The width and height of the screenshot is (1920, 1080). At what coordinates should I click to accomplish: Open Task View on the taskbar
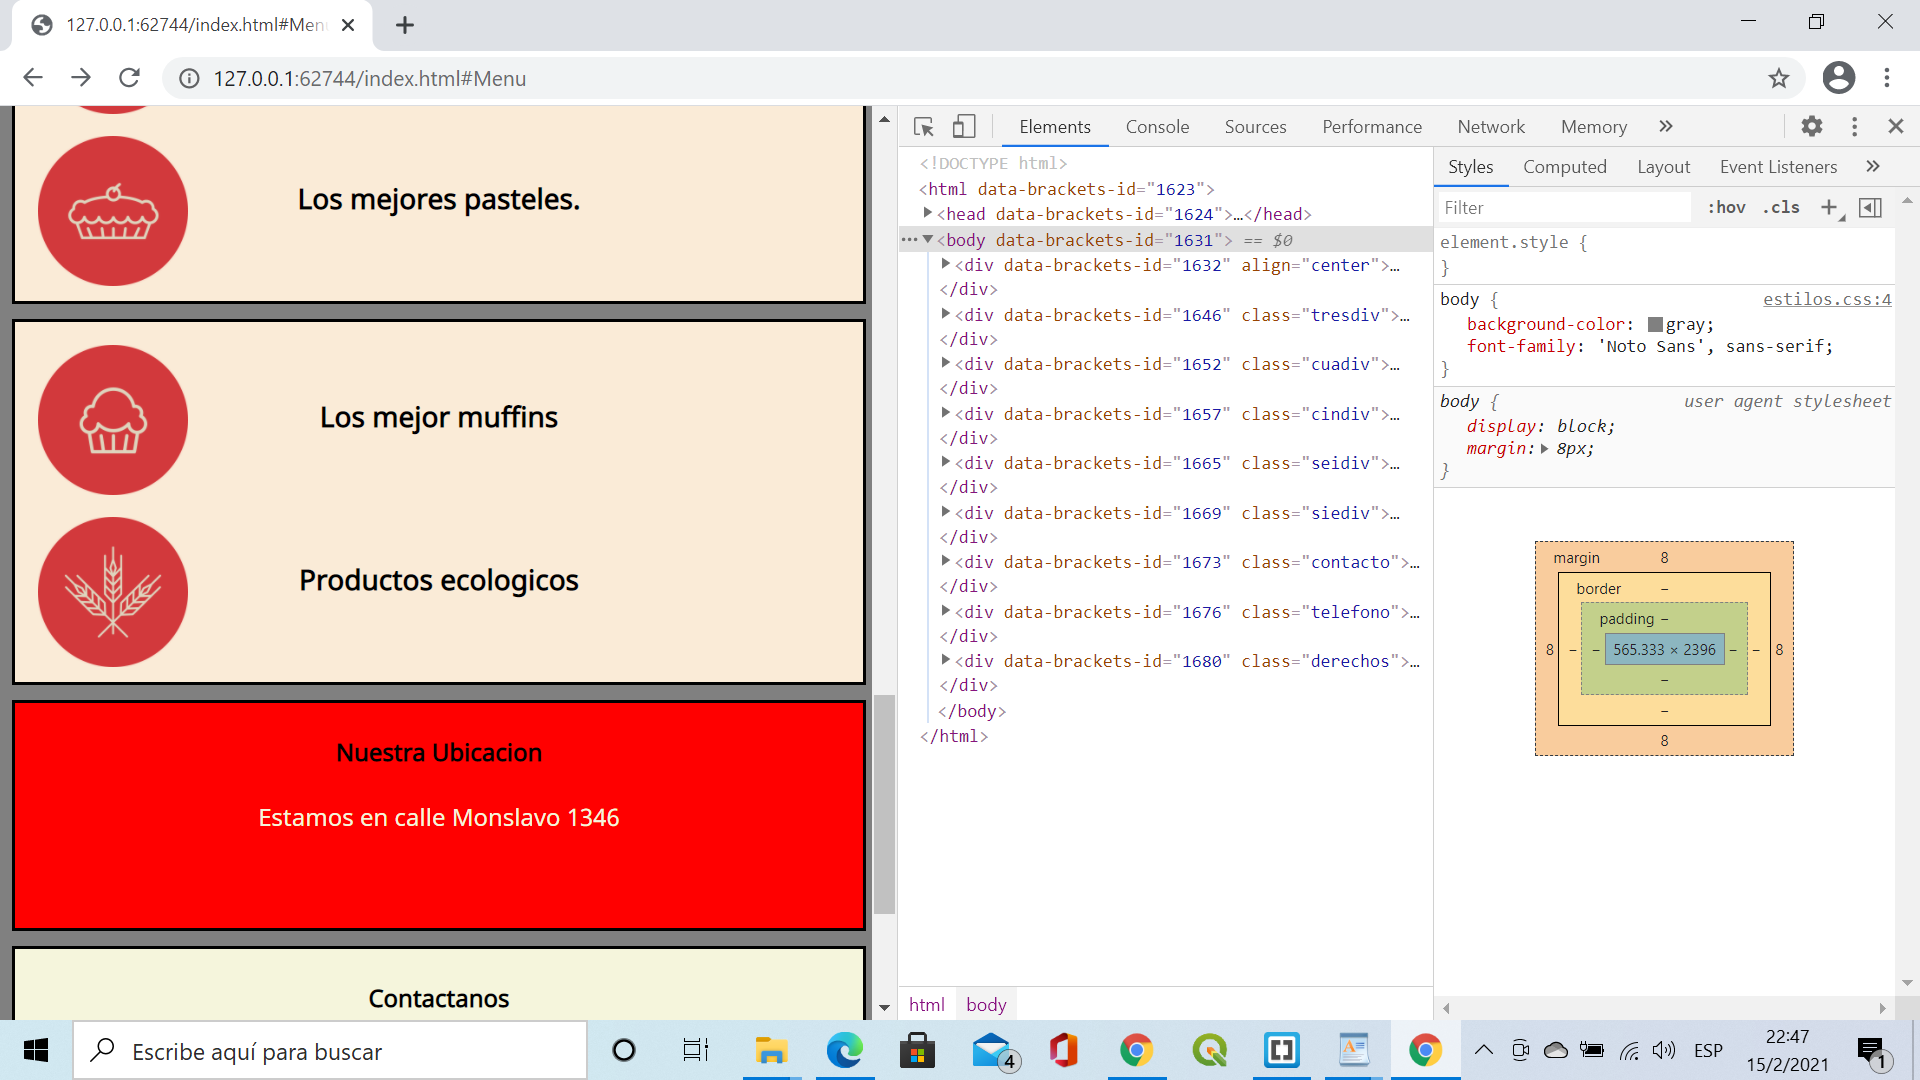[x=695, y=1050]
